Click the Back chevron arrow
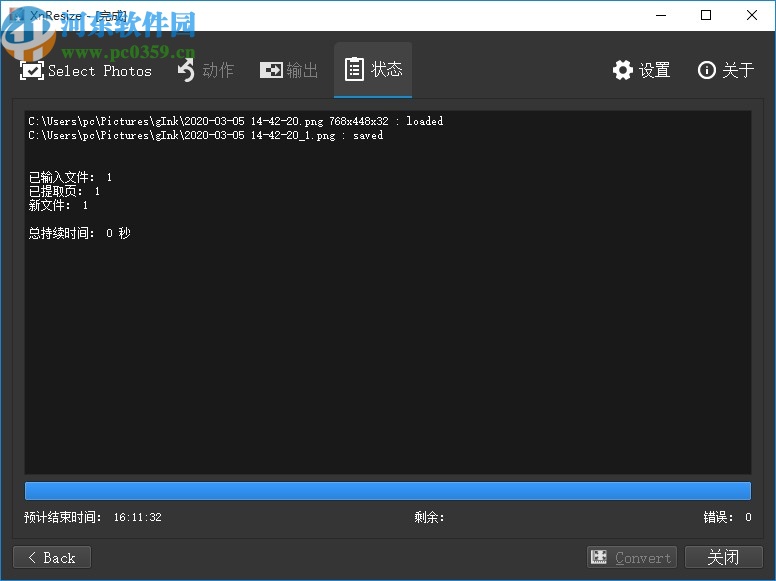Image resolution: width=776 pixels, height=581 pixels. (x=32, y=557)
